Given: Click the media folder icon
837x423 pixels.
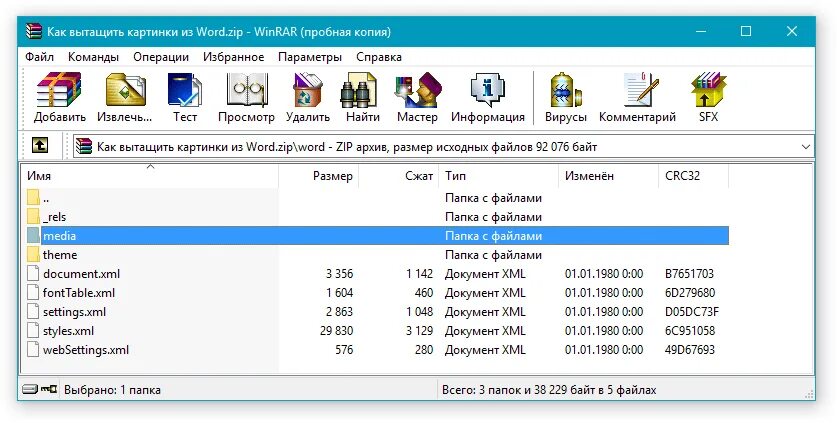Looking at the screenshot, I should (34, 236).
